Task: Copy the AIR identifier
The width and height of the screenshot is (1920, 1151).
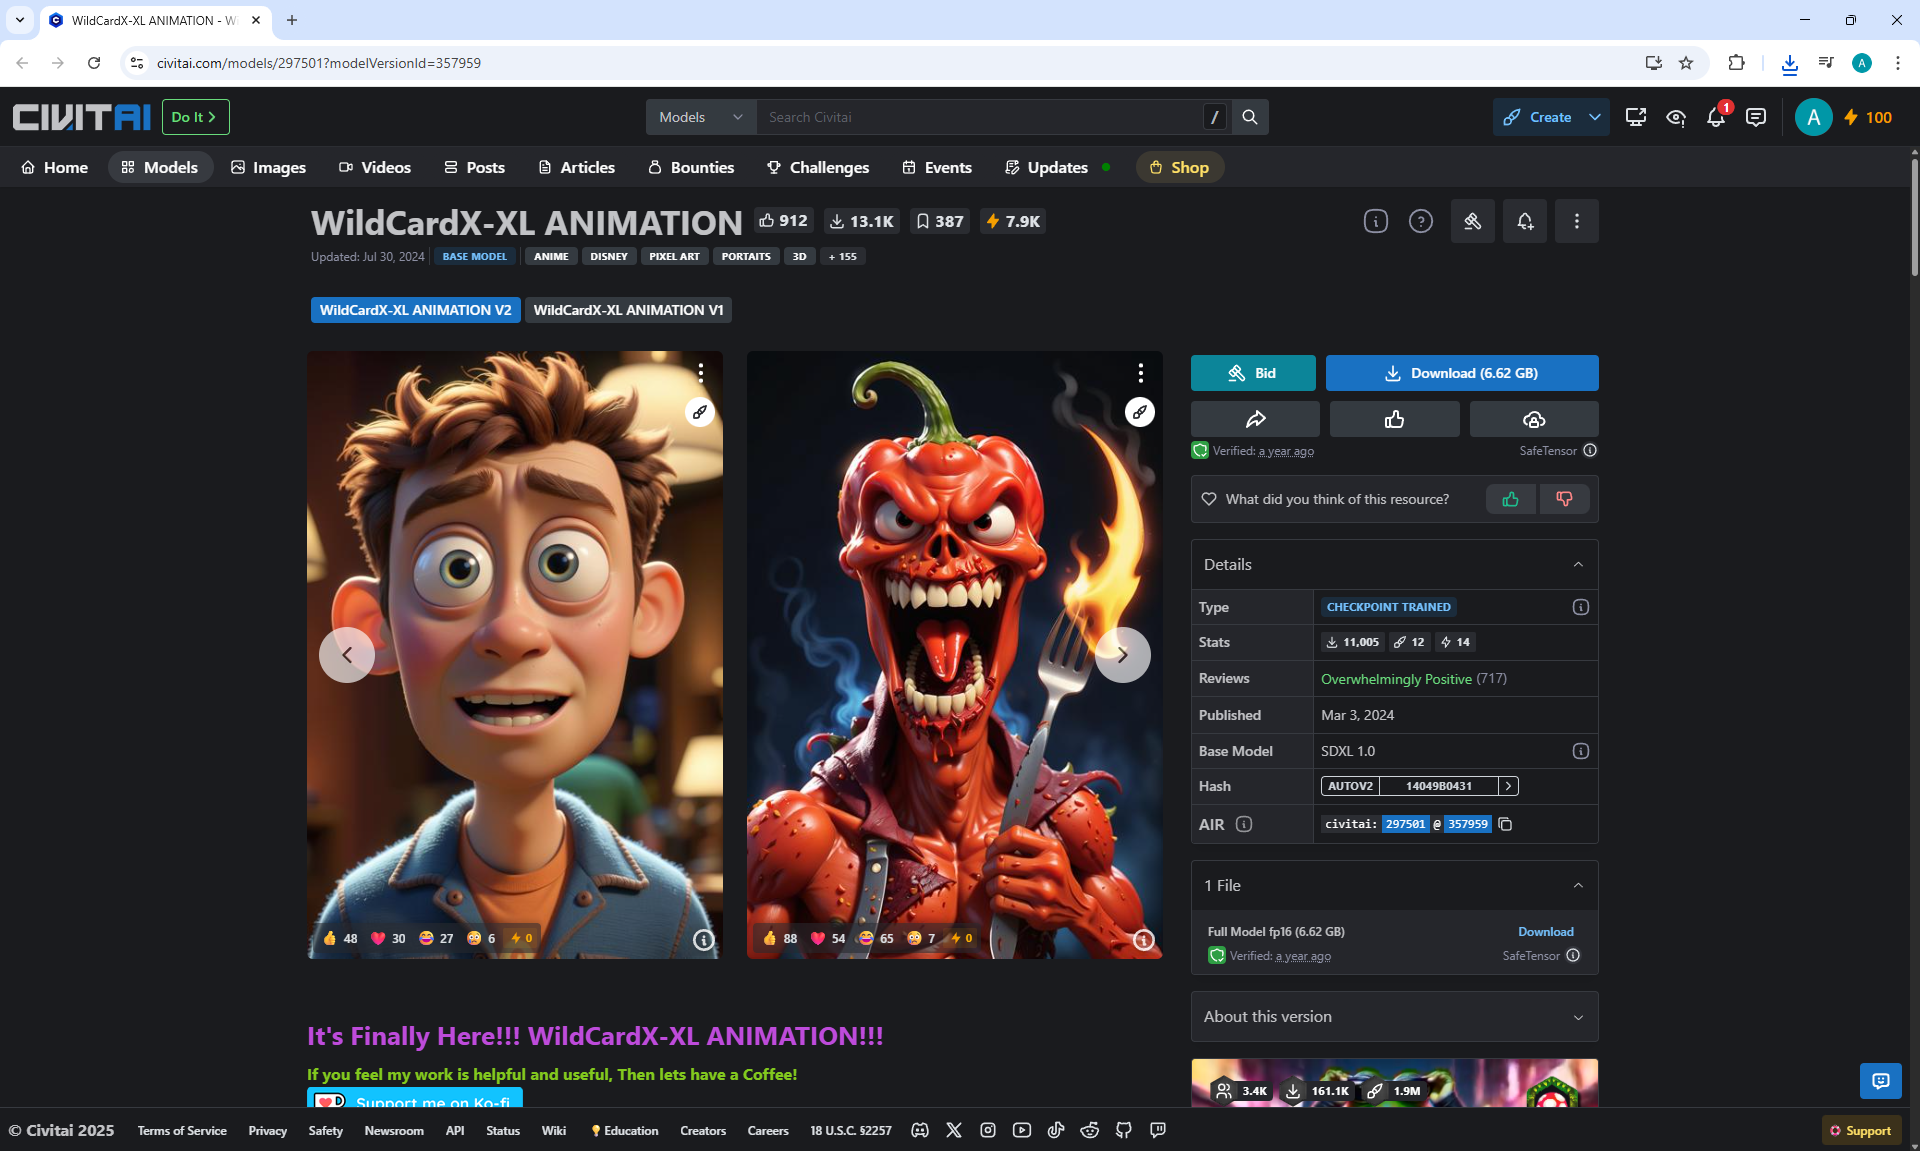Action: [x=1505, y=824]
